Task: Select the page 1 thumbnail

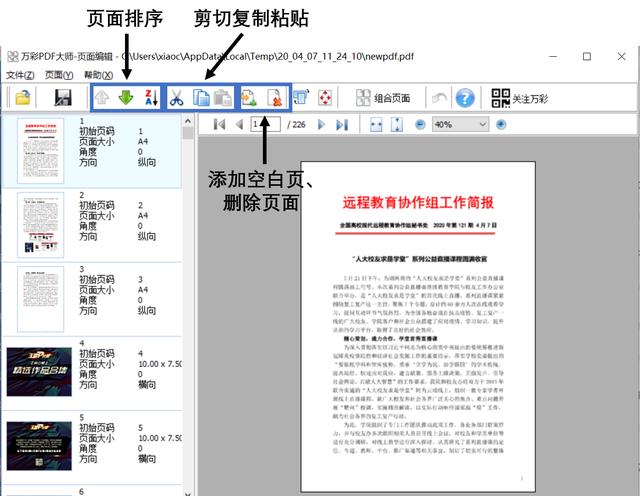Action: [40, 151]
